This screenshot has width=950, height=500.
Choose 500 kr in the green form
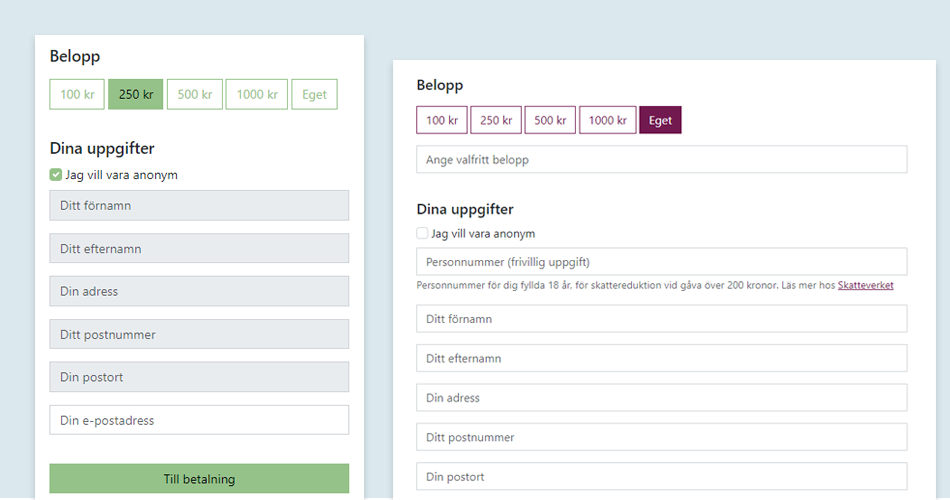194,95
